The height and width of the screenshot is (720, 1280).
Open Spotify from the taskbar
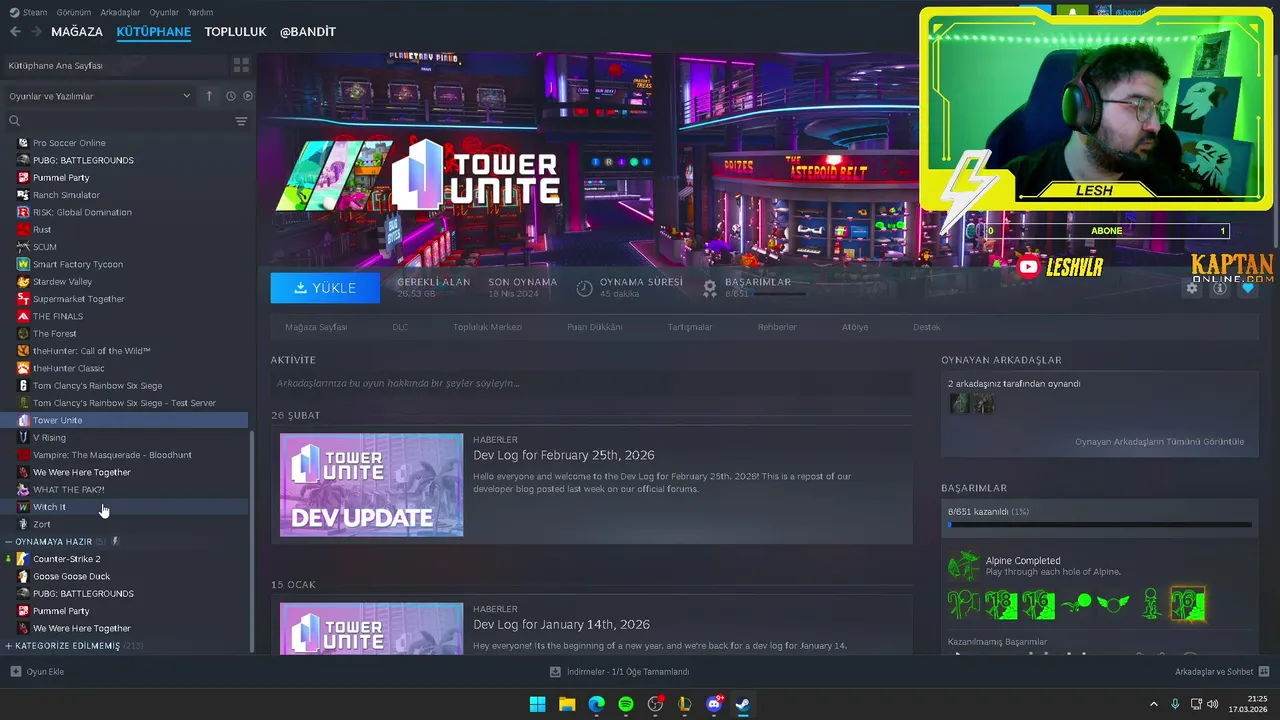[626, 704]
